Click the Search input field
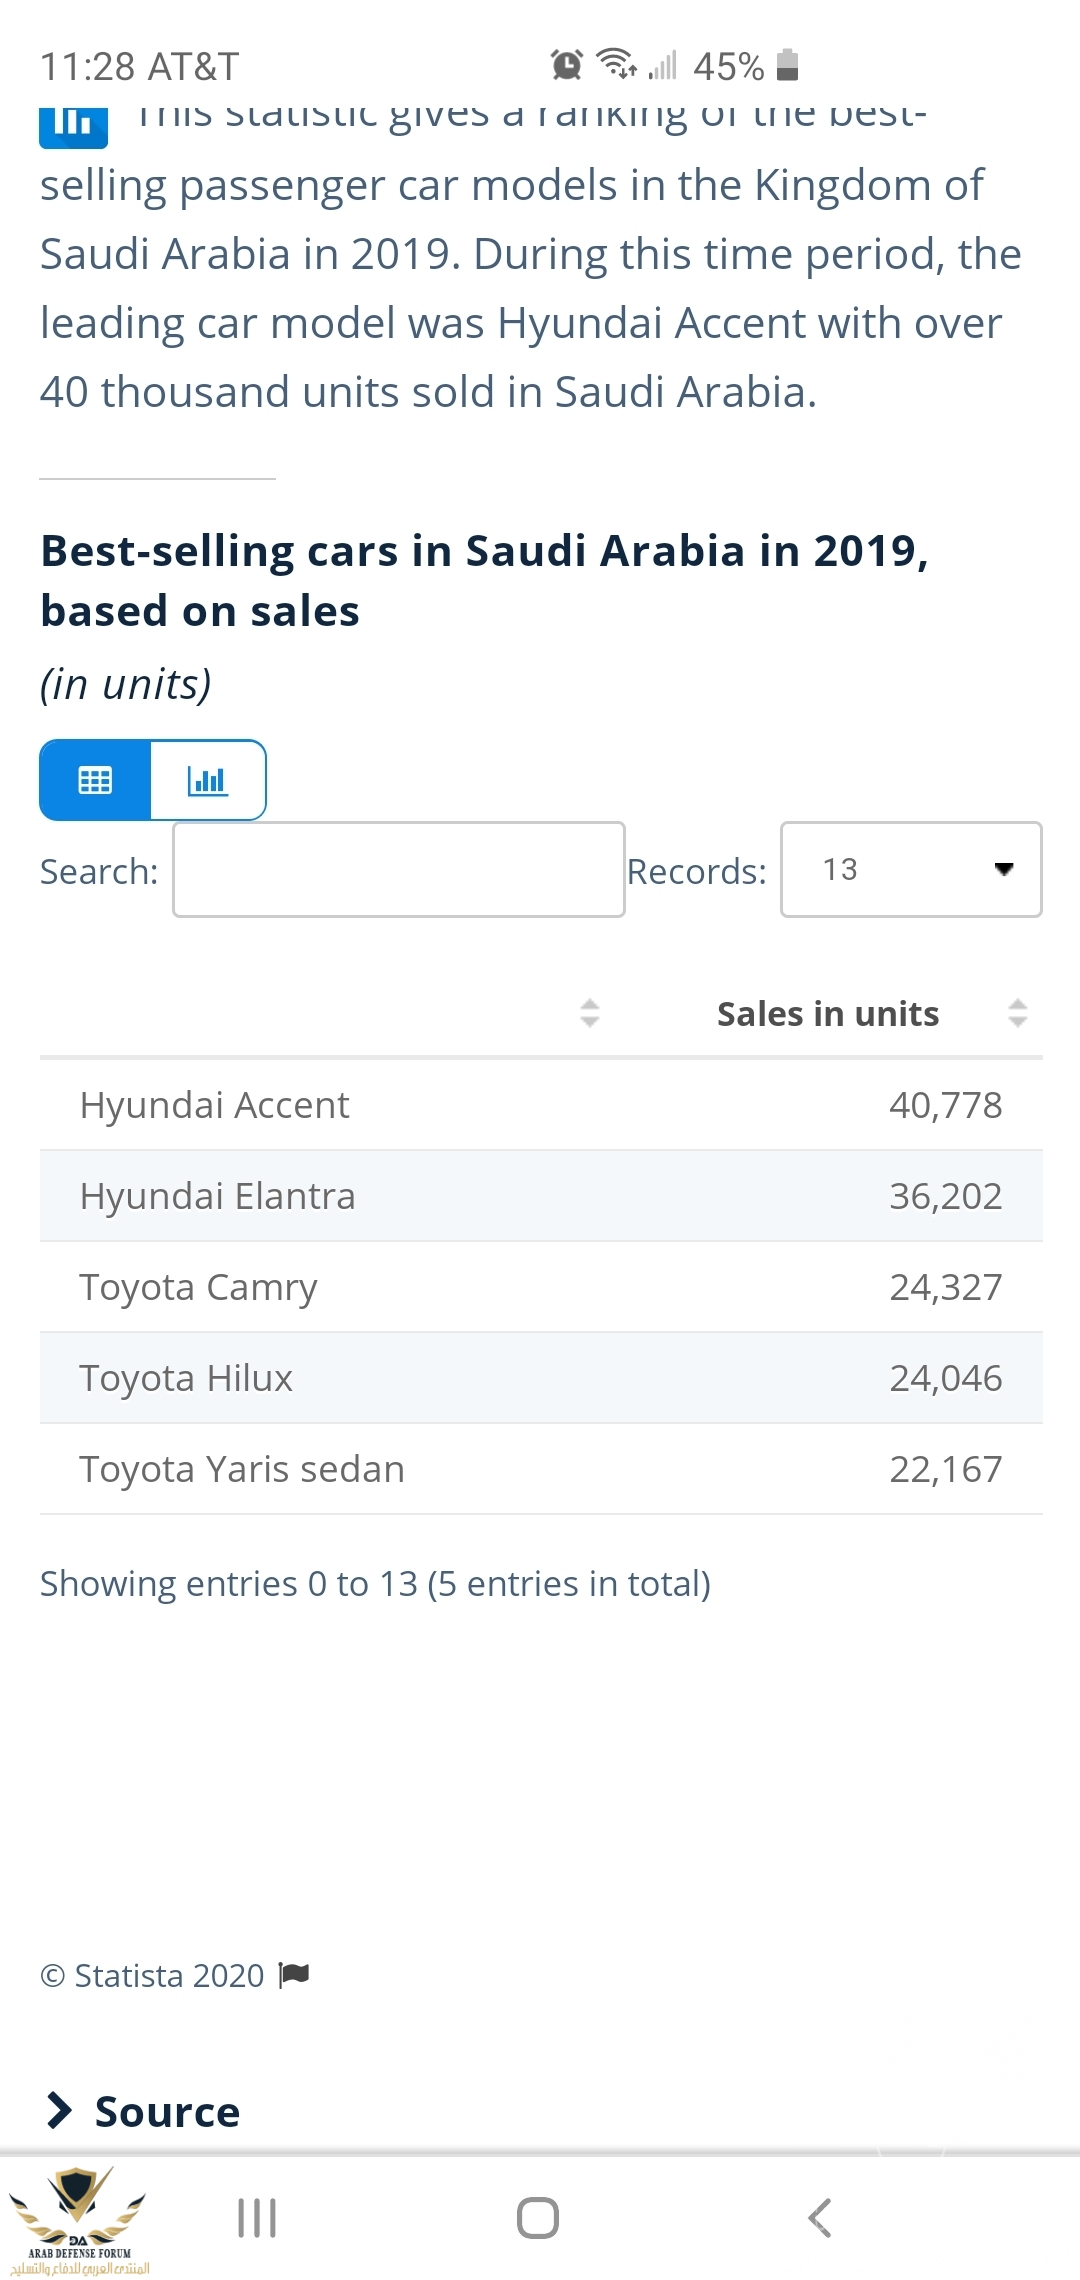Image resolution: width=1080 pixels, height=2280 pixels. (398, 870)
